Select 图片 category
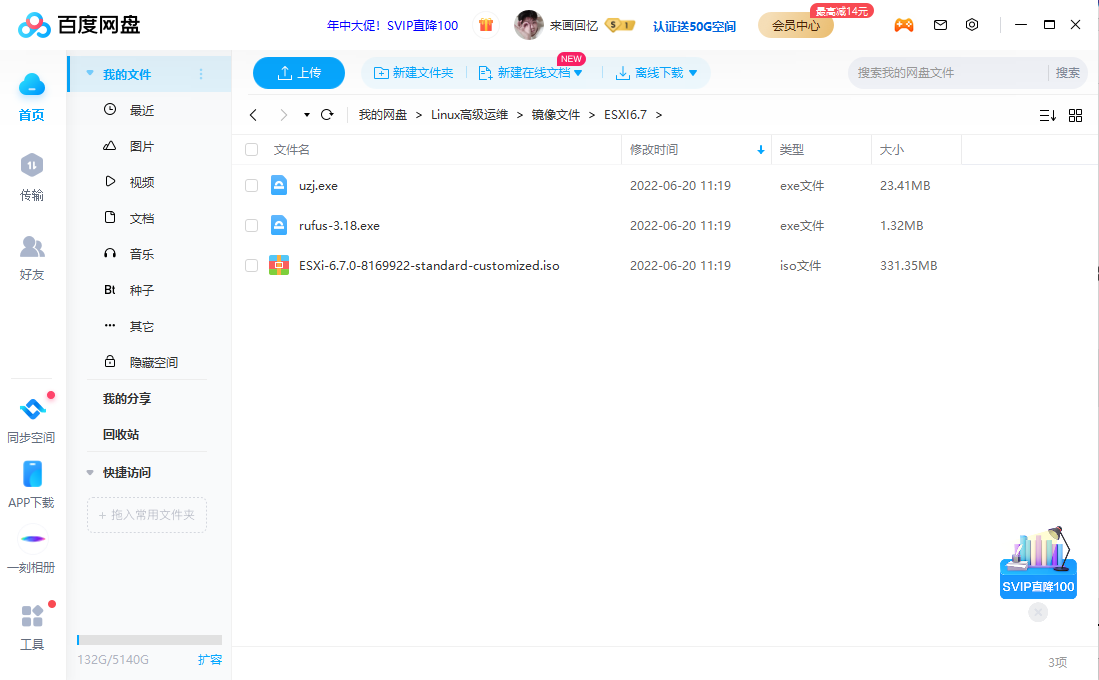 [x=142, y=146]
